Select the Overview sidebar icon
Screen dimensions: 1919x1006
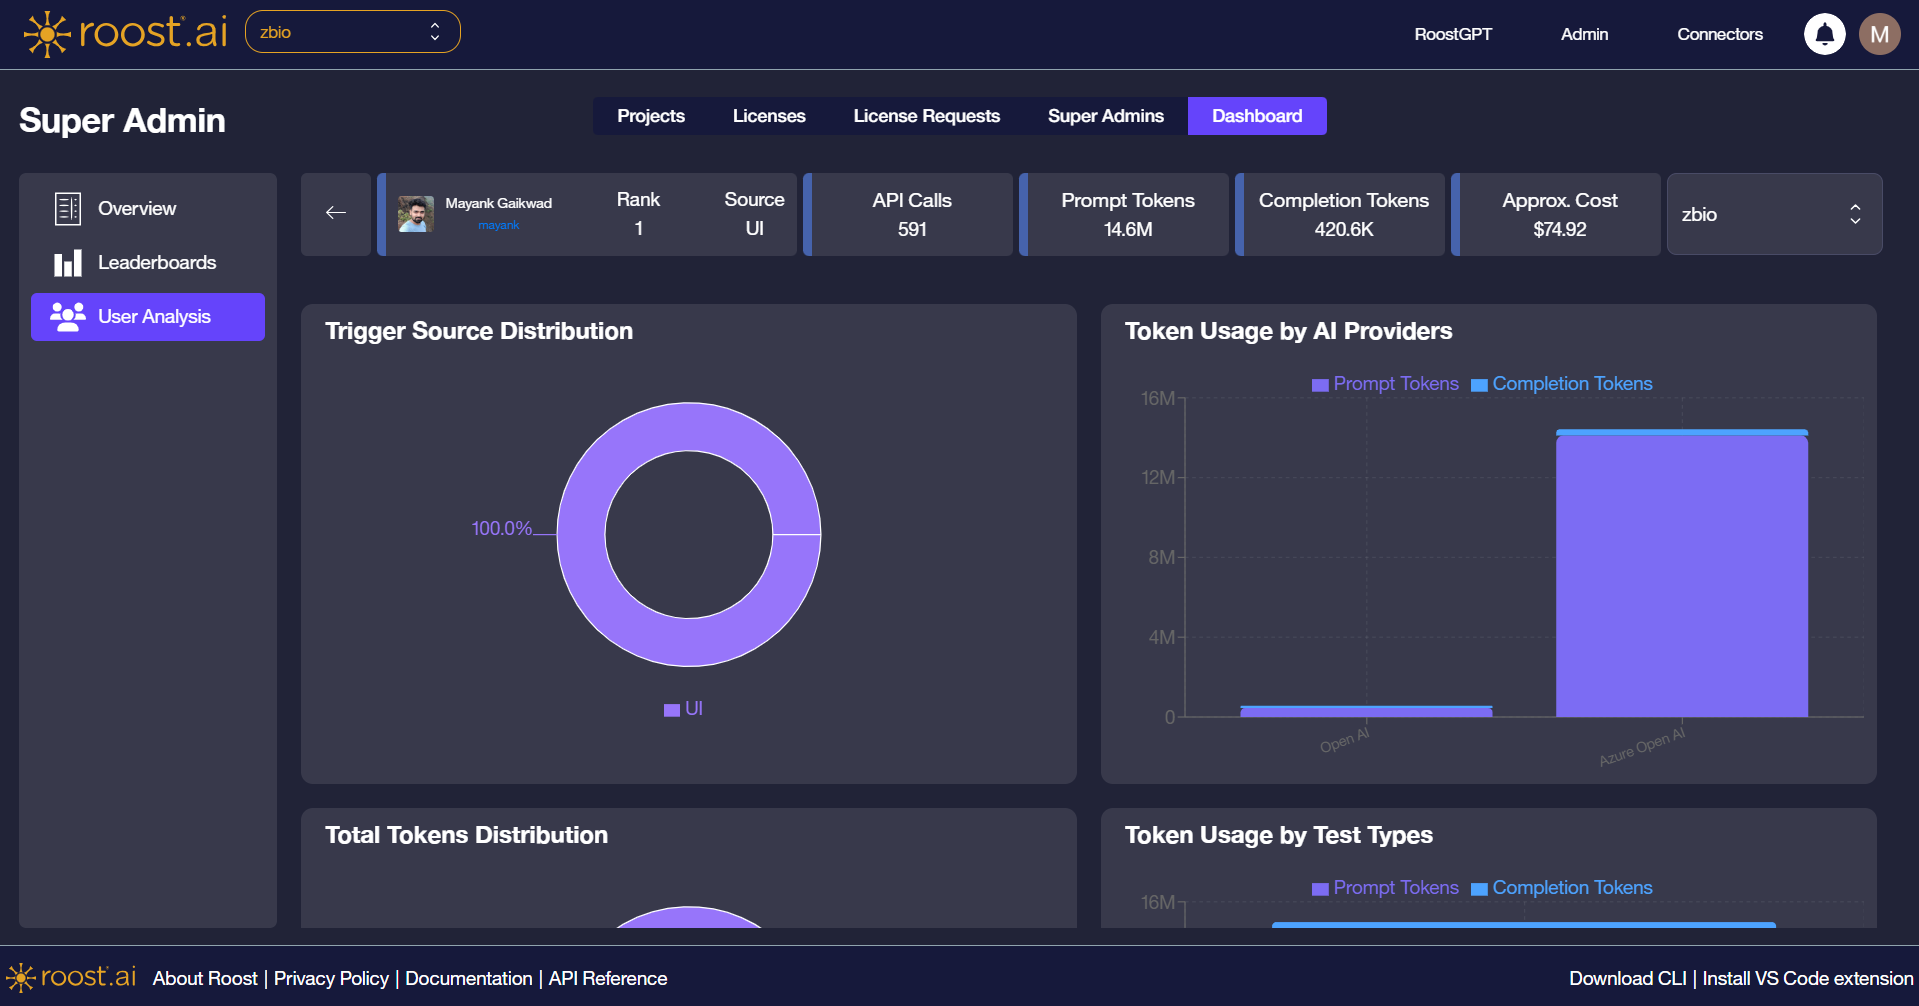[x=66, y=208]
